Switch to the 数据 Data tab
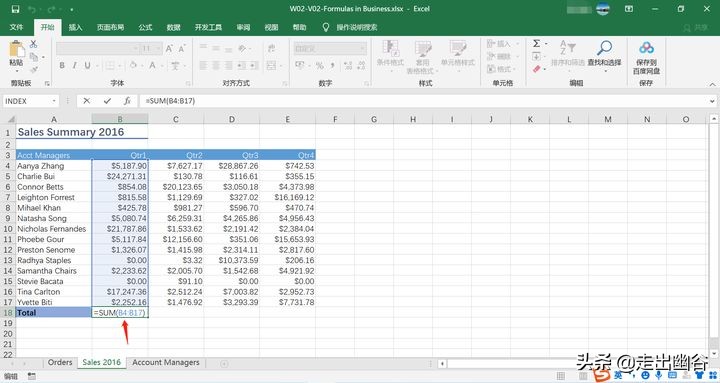Screen dimensions: 720x383 click(173, 27)
